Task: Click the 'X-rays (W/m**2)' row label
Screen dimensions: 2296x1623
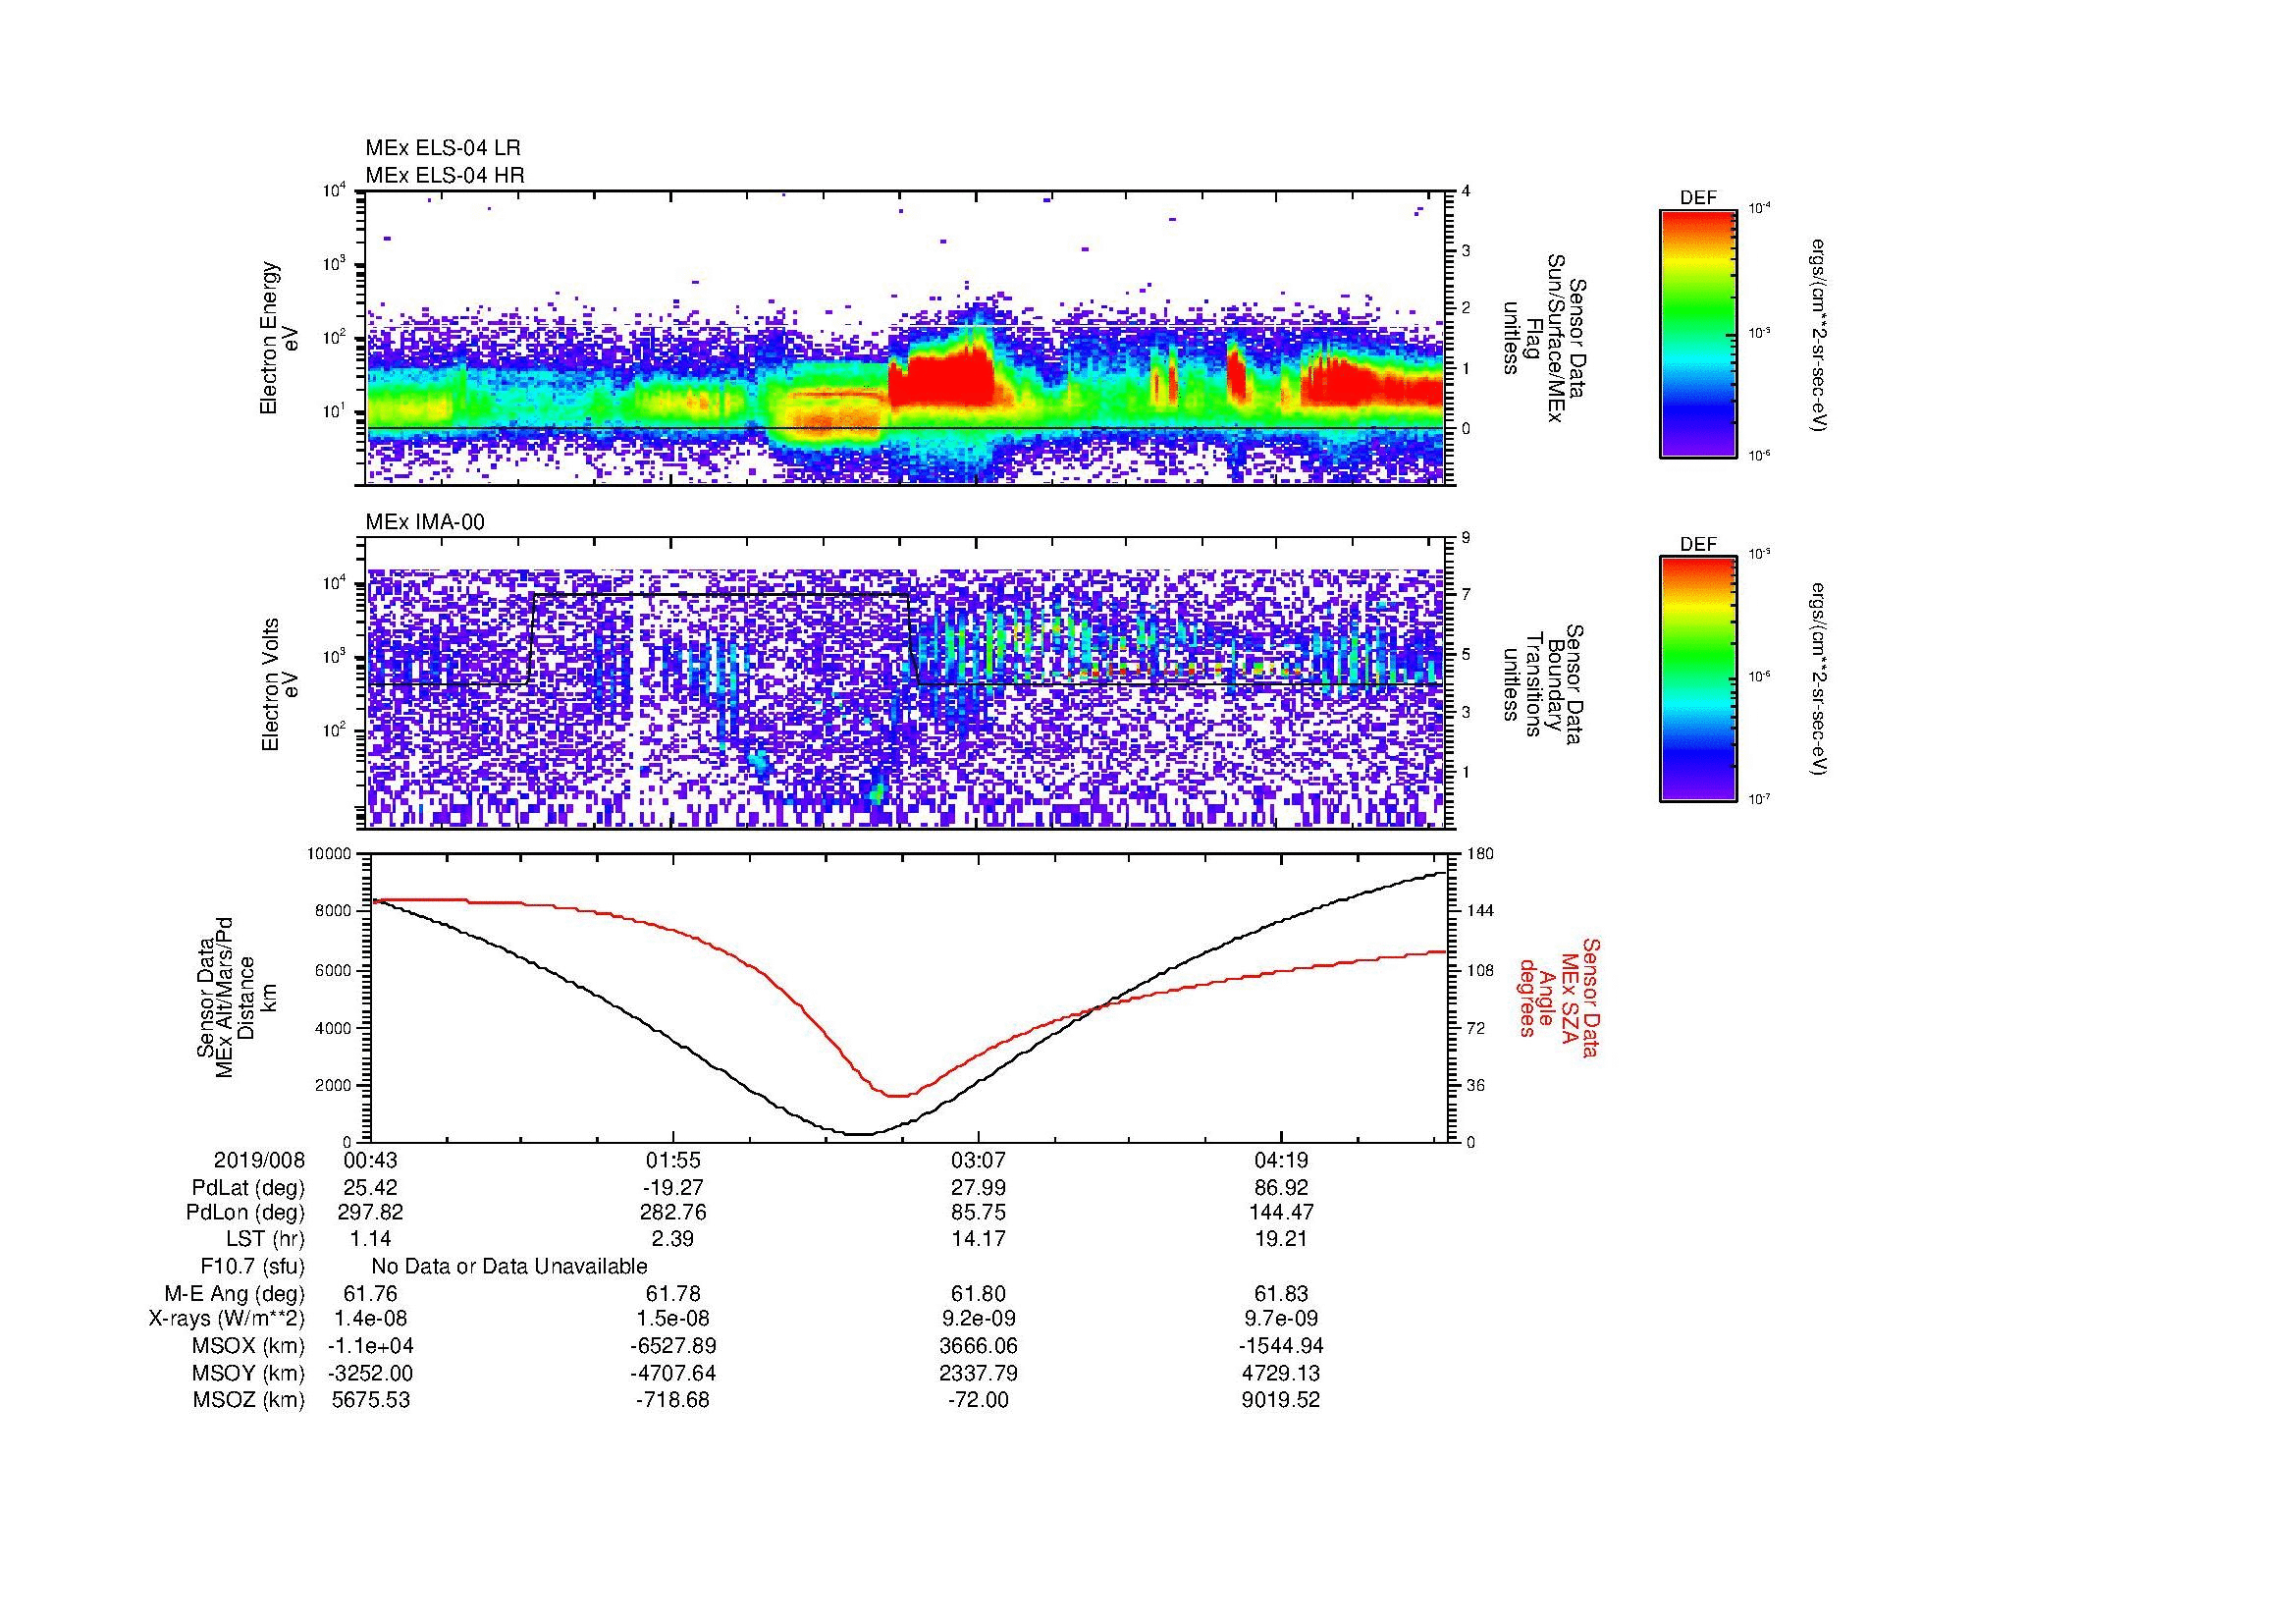Action: (x=227, y=1319)
